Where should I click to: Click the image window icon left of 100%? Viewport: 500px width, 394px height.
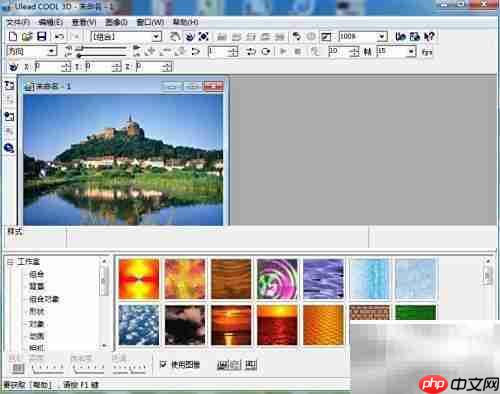tap(326, 37)
